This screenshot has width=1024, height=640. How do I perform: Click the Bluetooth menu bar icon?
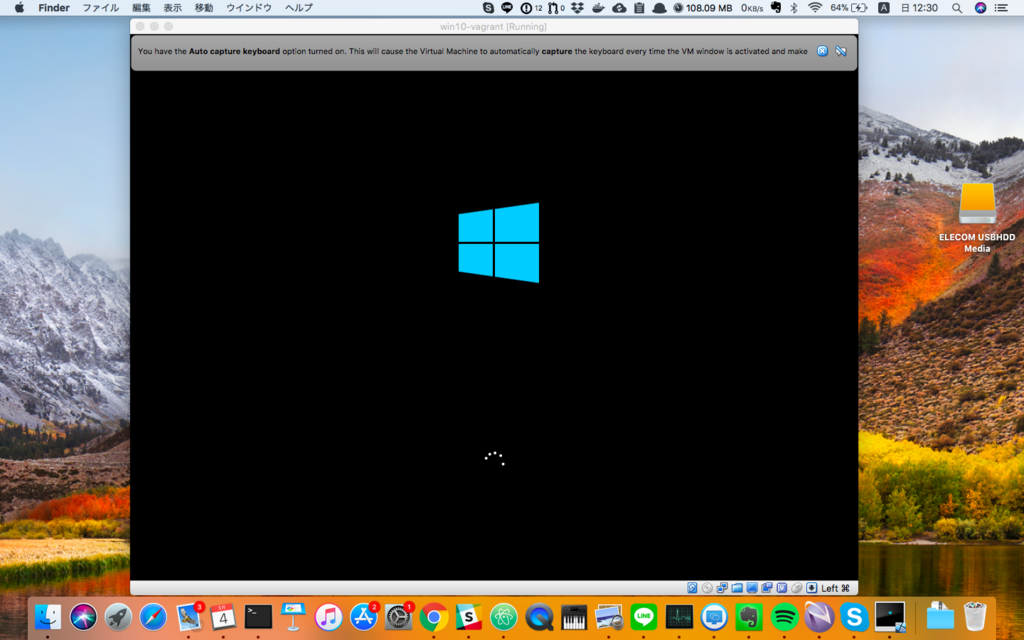pyautogui.click(x=794, y=8)
